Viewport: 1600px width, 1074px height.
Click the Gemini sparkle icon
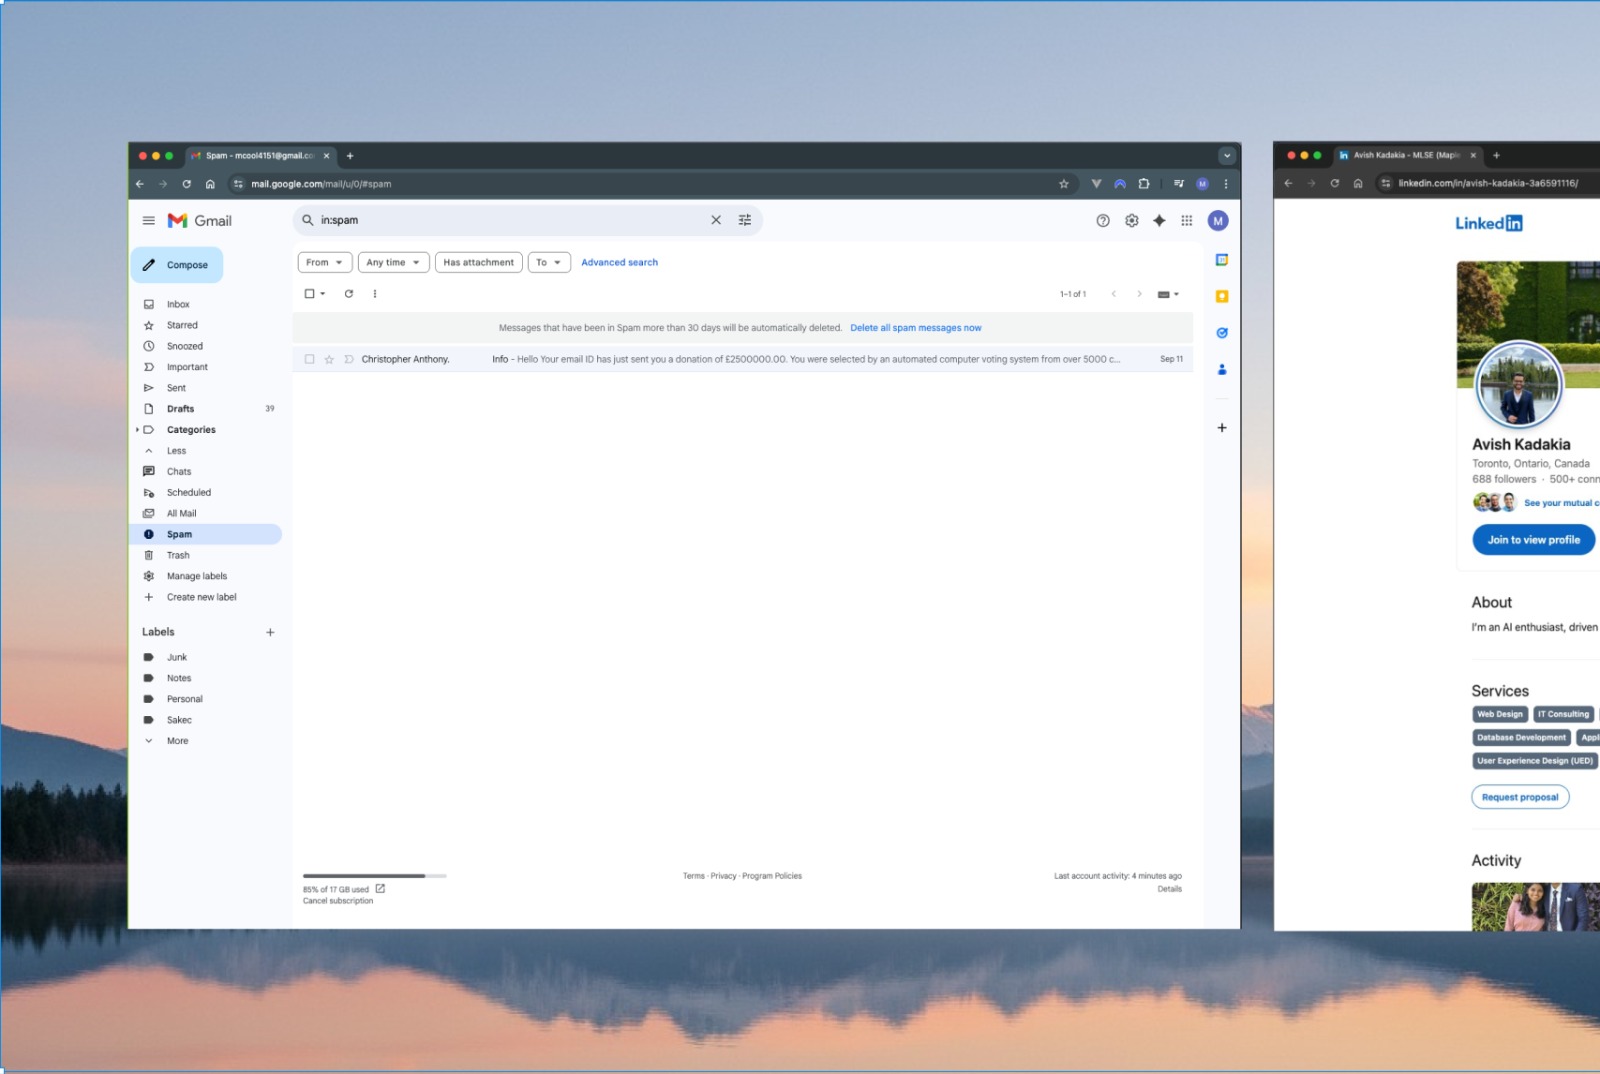coord(1159,221)
